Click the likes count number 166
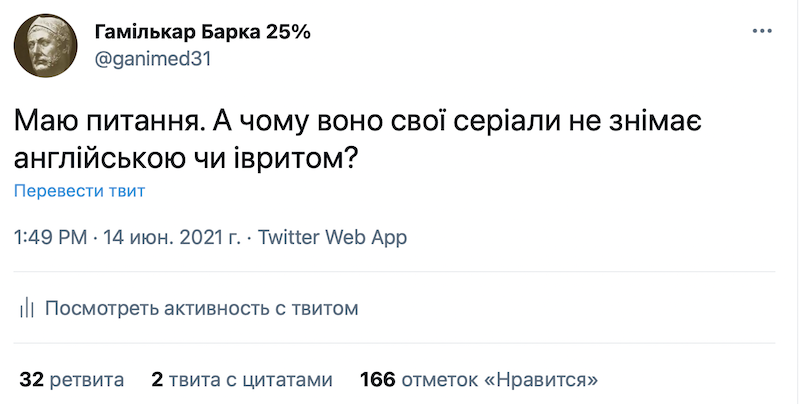 click(377, 380)
